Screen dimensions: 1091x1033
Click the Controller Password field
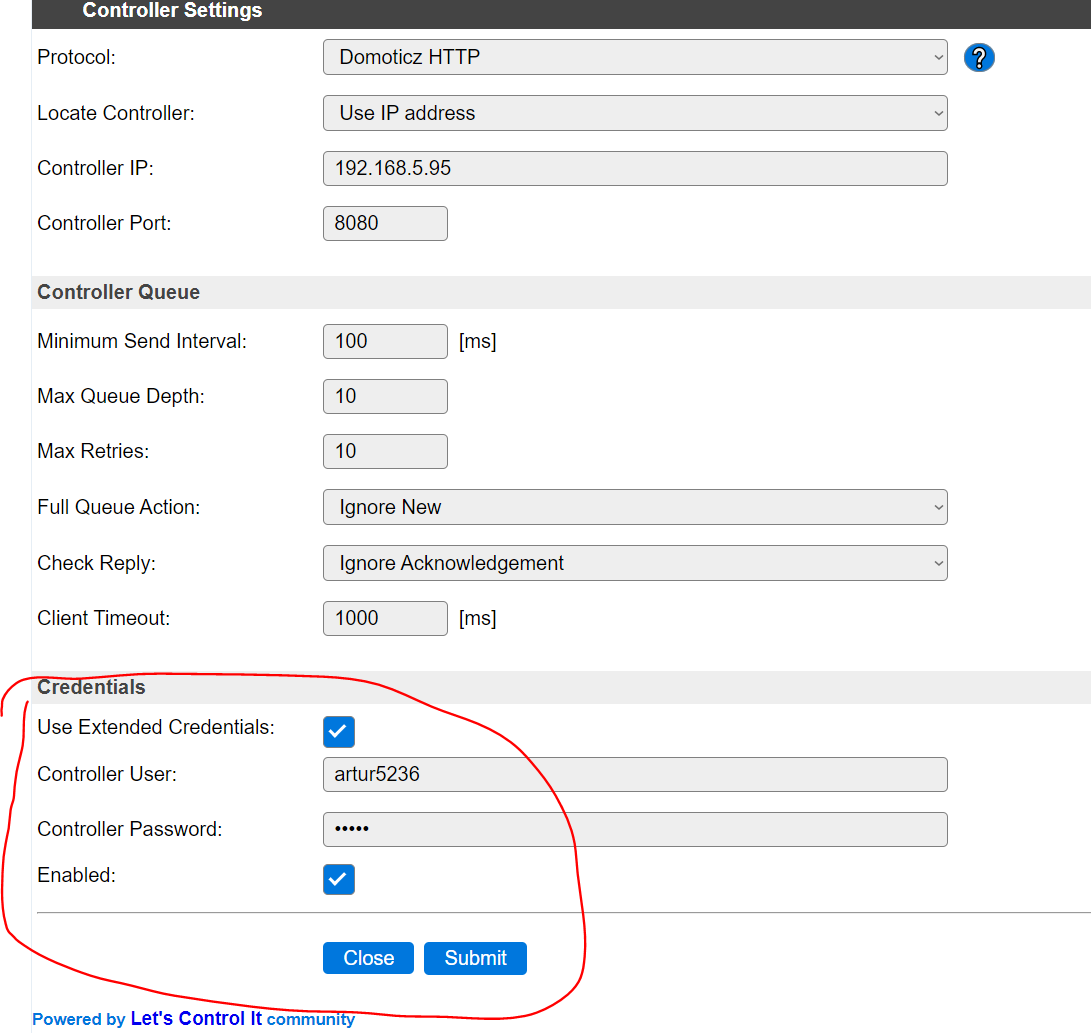click(x=634, y=829)
